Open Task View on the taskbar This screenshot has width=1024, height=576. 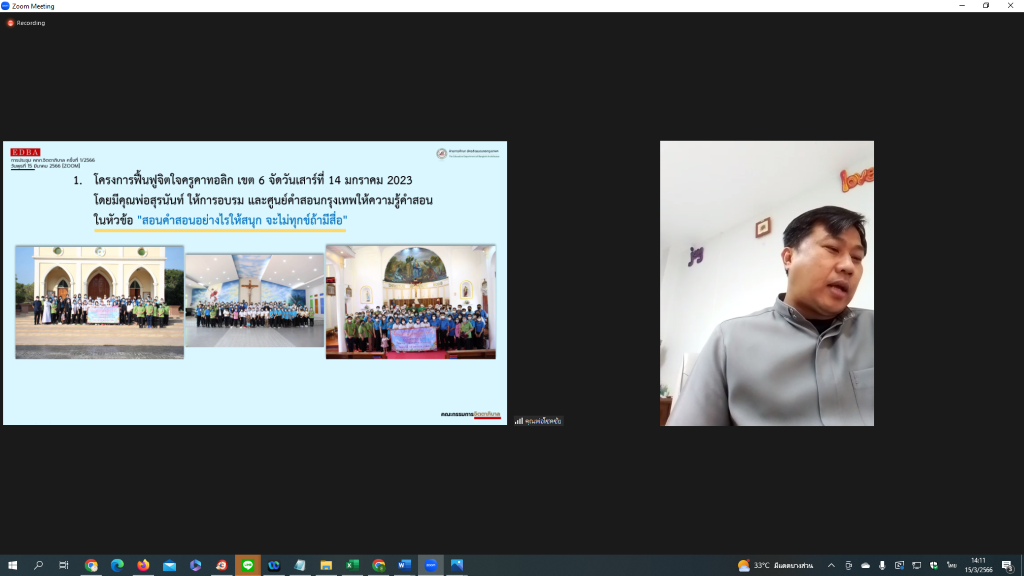click(64, 566)
